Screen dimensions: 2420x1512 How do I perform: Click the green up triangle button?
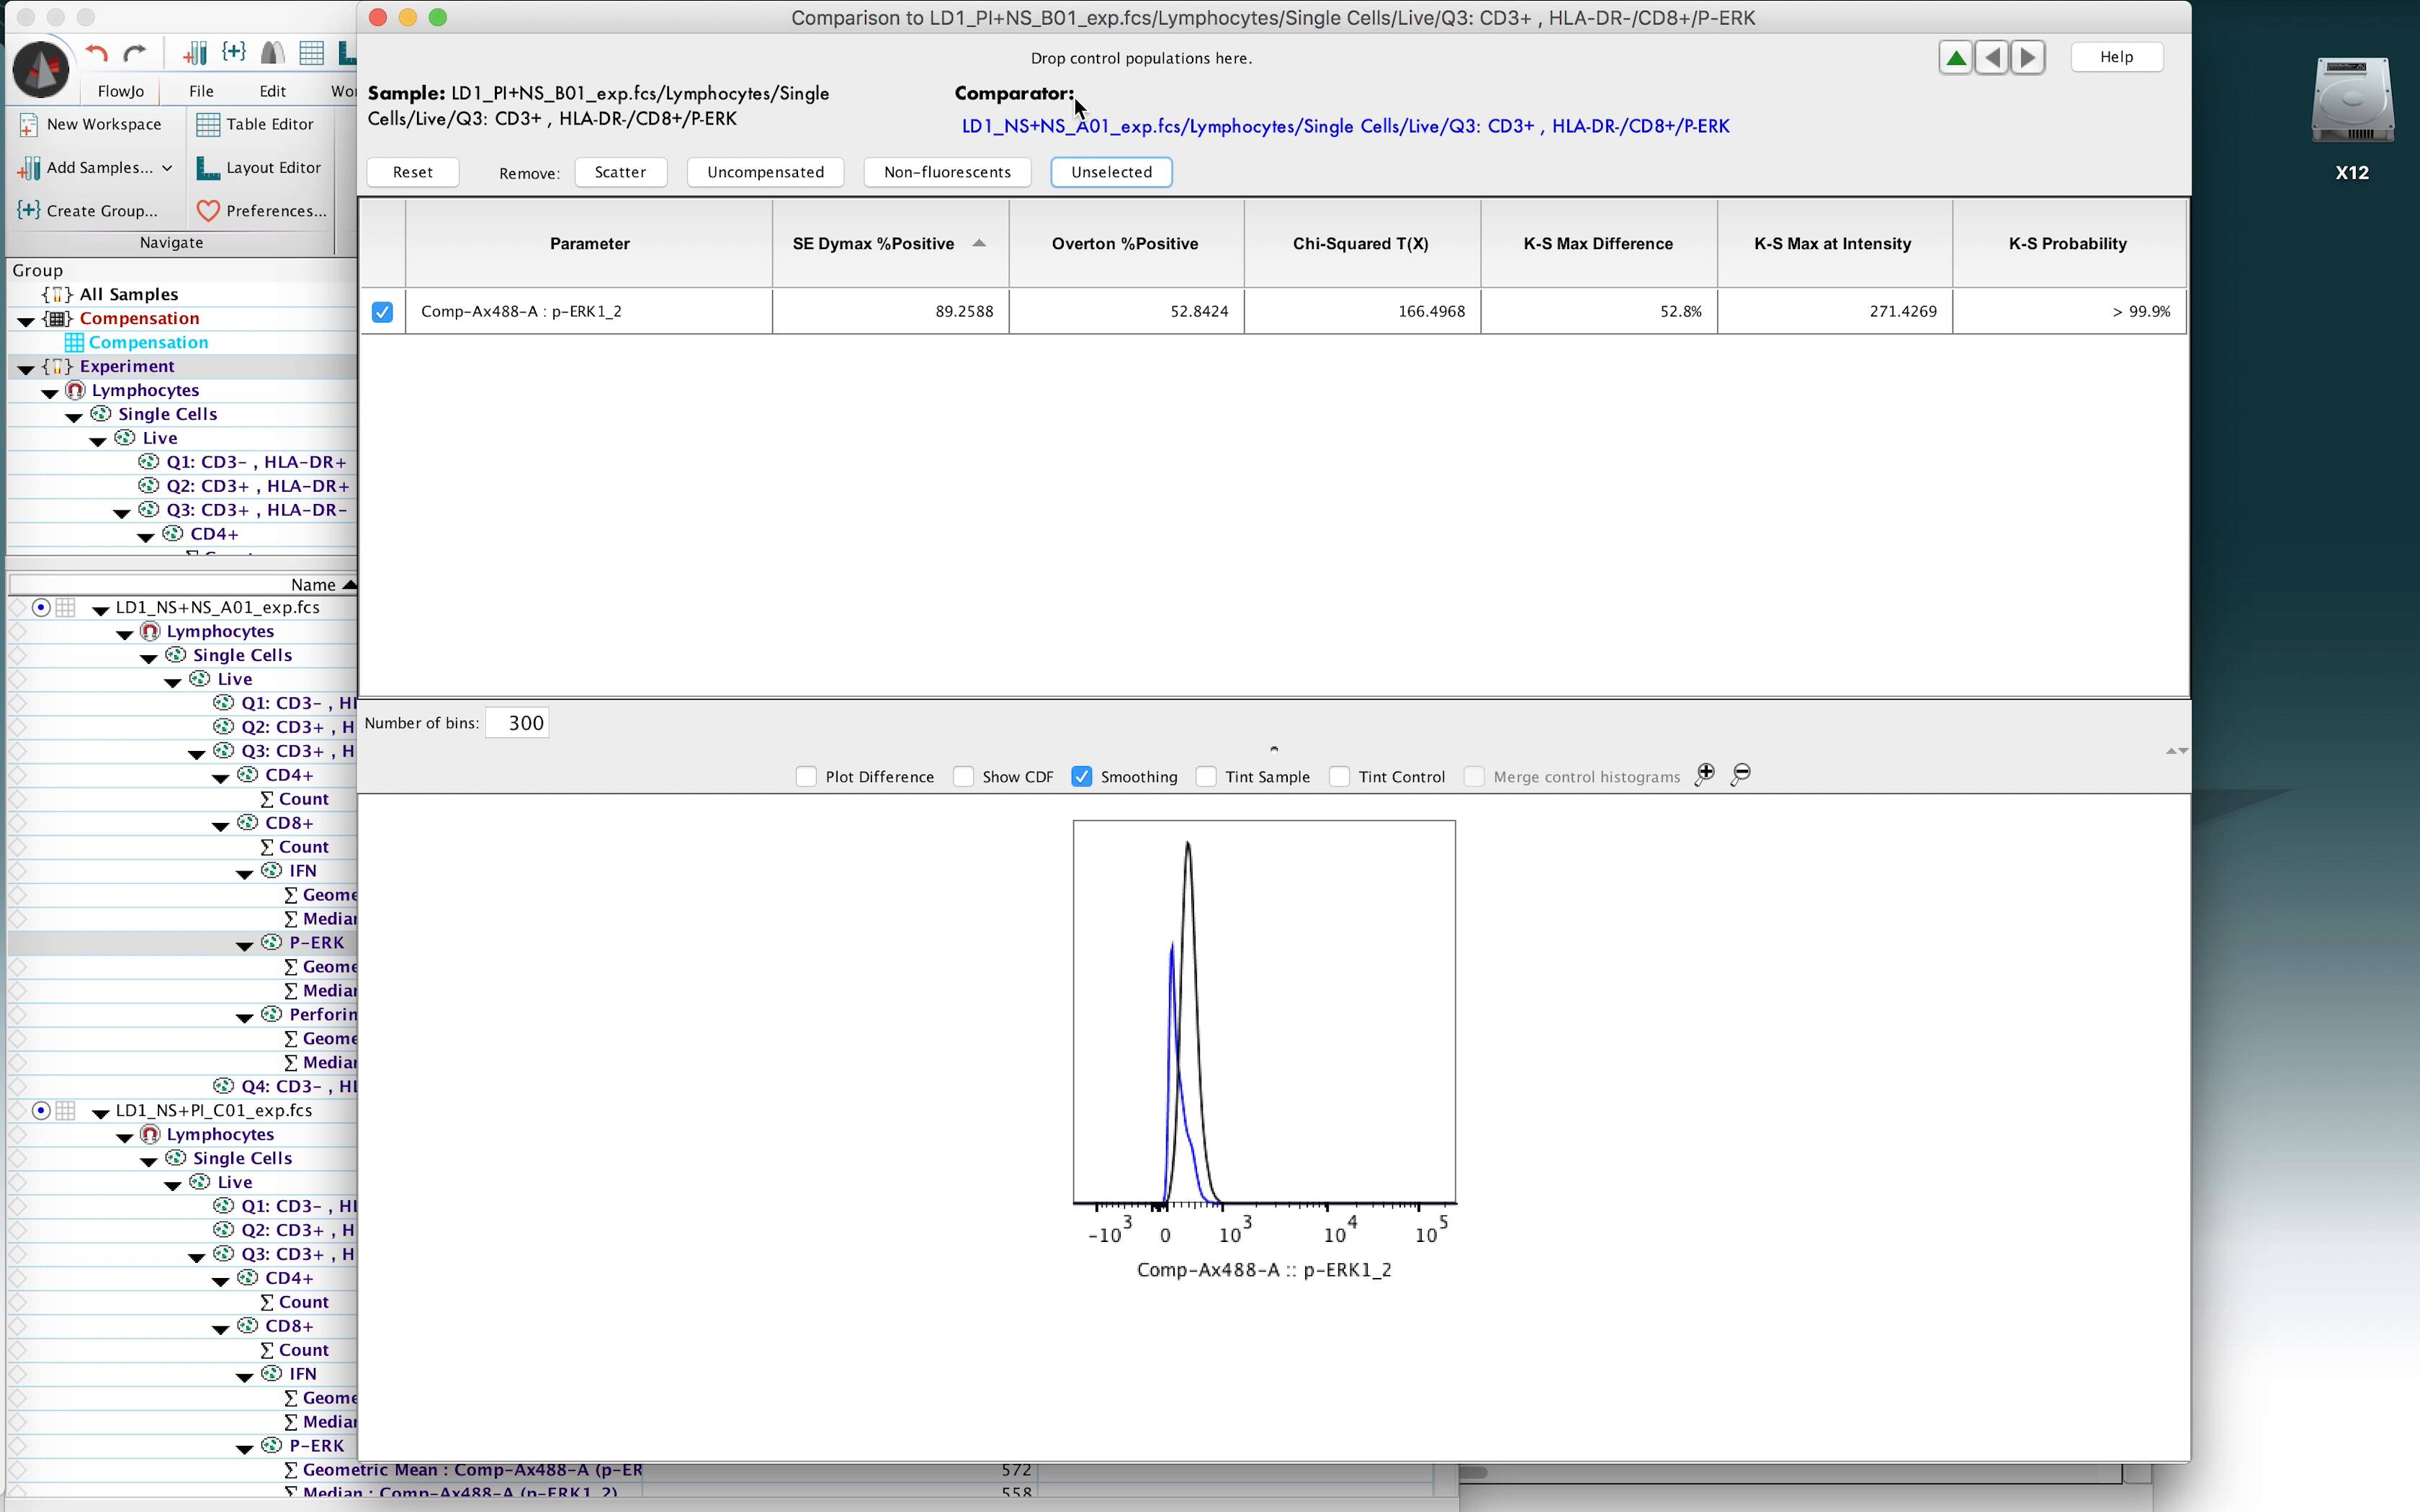click(1955, 58)
